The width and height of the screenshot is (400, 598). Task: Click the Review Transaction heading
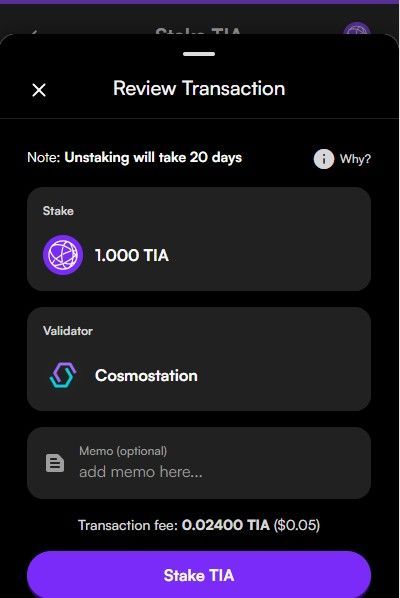[199, 88]
